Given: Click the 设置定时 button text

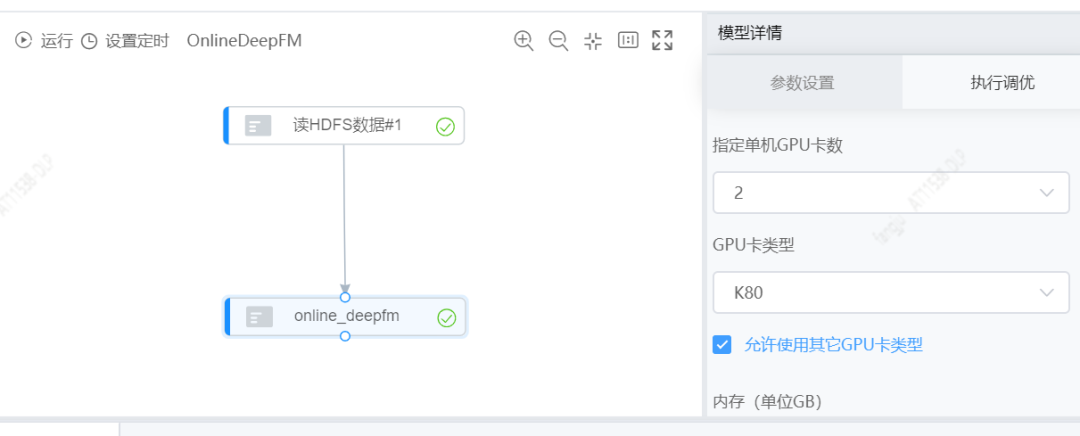Looking at the screenshot, I should point(137,41).
